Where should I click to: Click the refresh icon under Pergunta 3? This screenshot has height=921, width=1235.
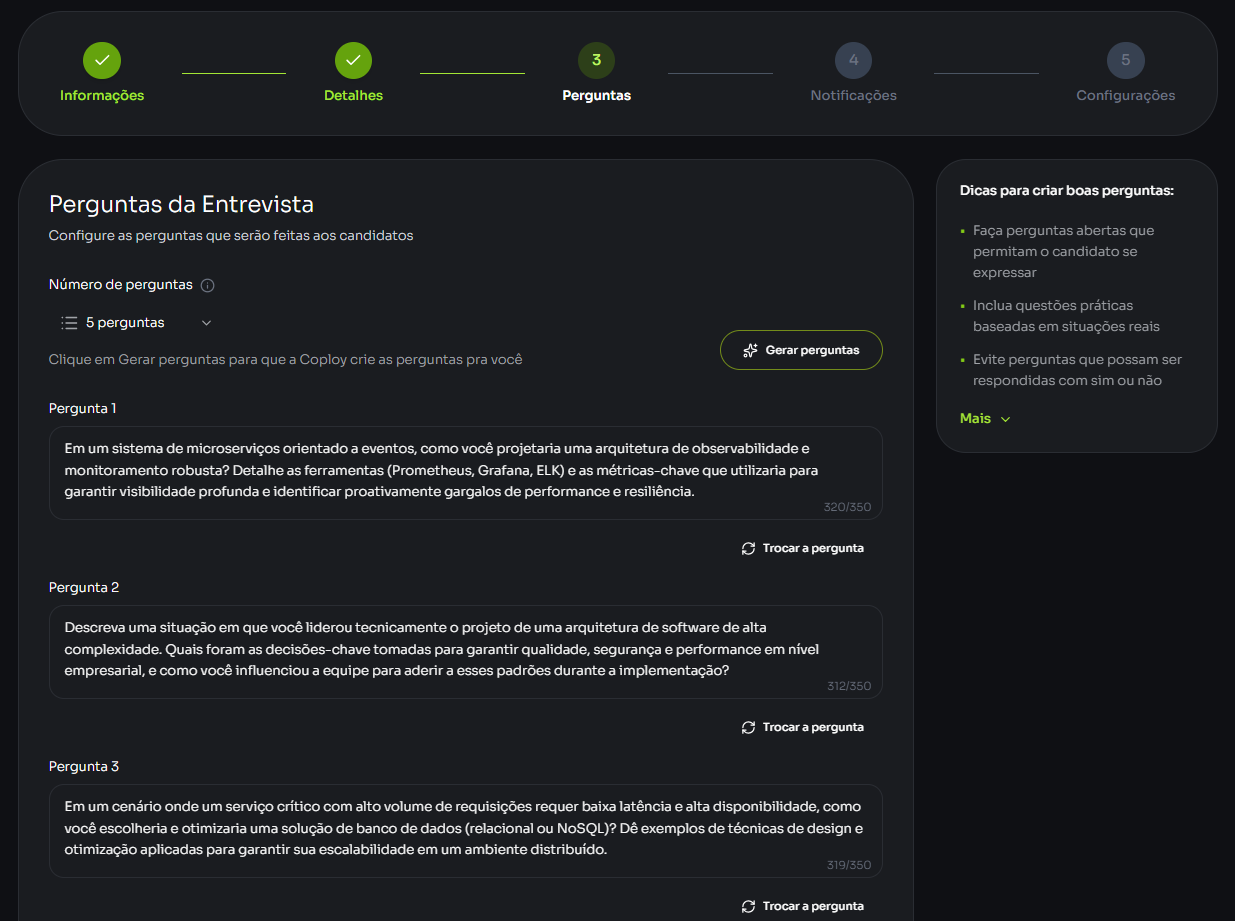tap(747, 905)
